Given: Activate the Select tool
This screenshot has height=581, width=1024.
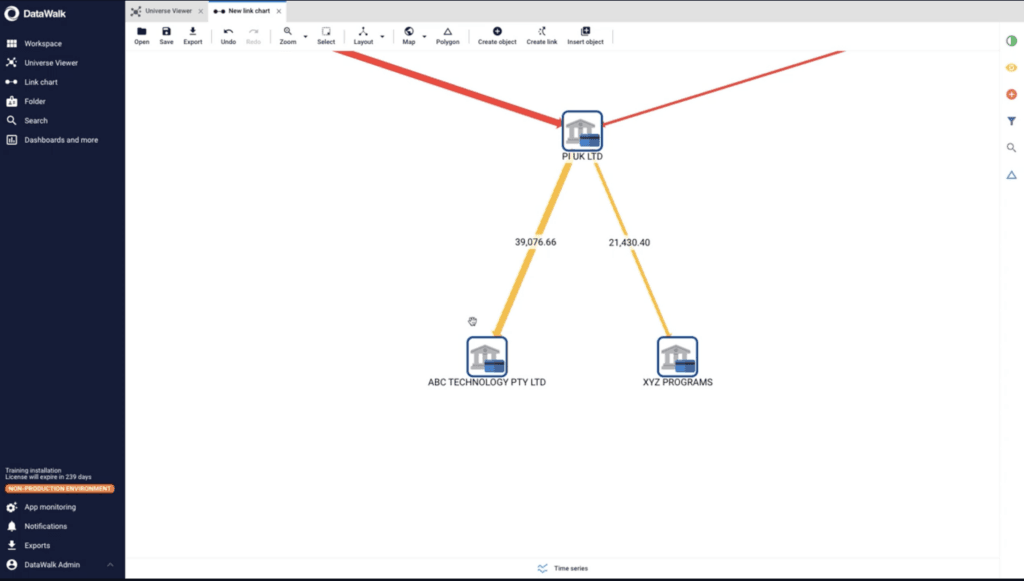Looking at the screenshot, I should (x=326, y=32).
